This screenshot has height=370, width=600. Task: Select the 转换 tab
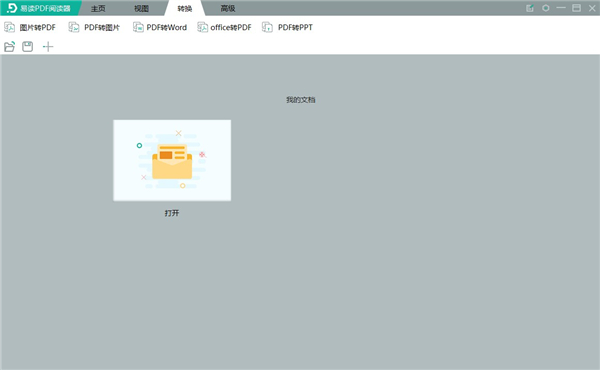coord(185,8)
